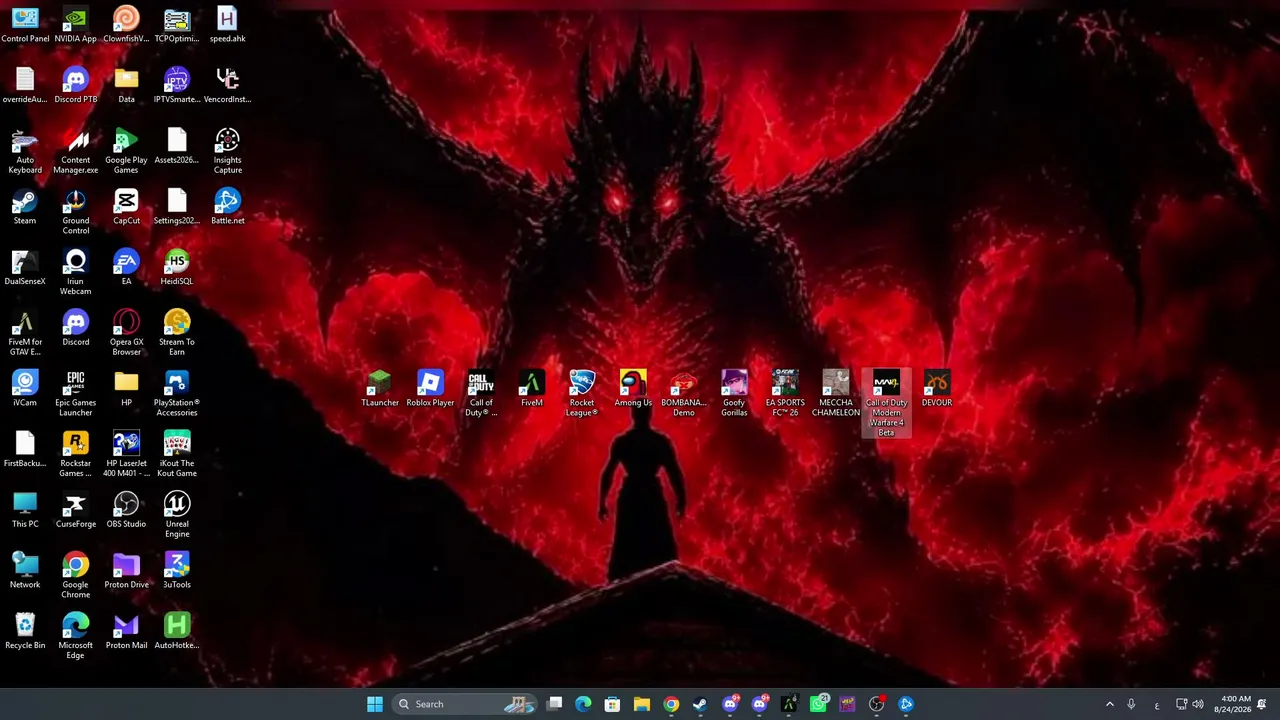Select the Auto Keyboard desktop icon
Screen dimensions: 1280x720
[x=25, y=152]
